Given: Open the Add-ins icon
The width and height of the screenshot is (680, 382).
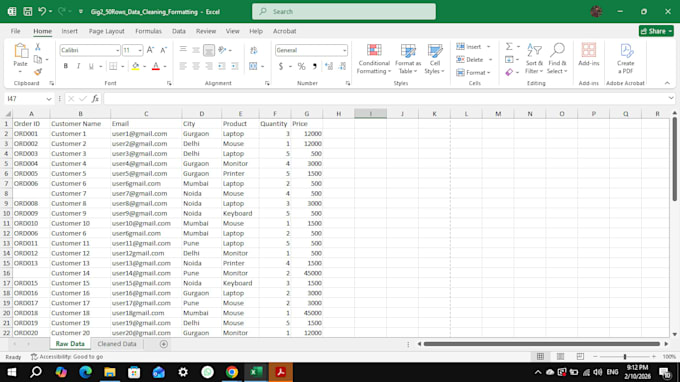Looking at the screenshot, I should 588,54.
